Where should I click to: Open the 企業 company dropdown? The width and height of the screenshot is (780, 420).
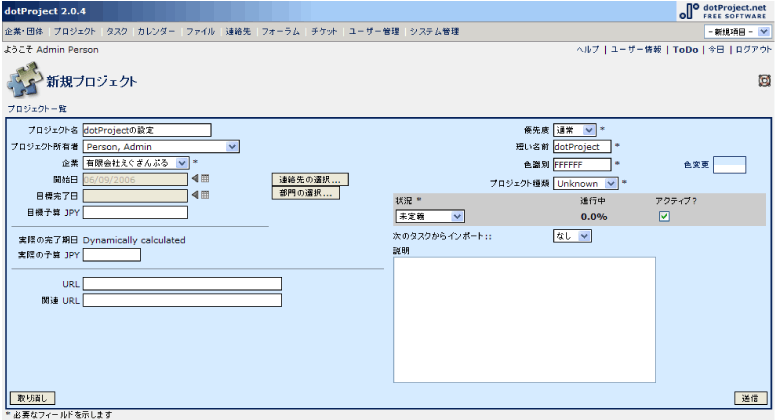(x=136, y=163)
